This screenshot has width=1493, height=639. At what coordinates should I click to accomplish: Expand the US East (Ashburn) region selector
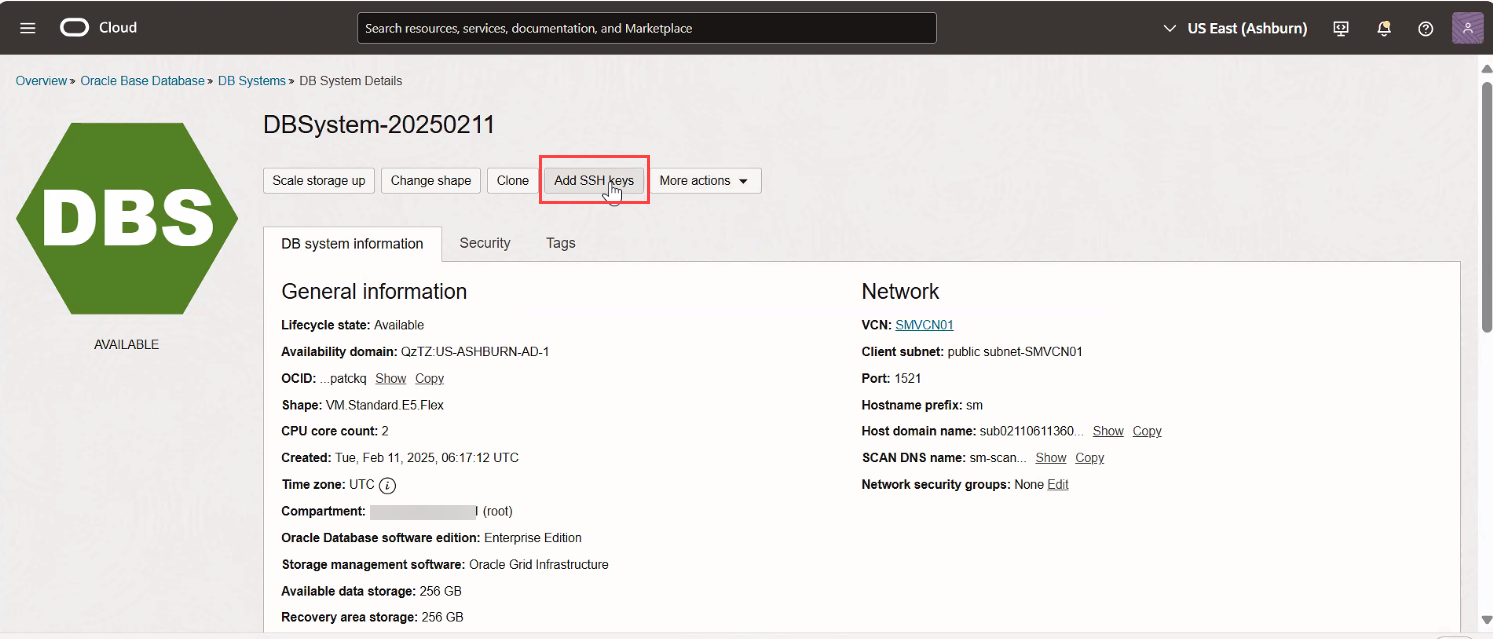1235,28
